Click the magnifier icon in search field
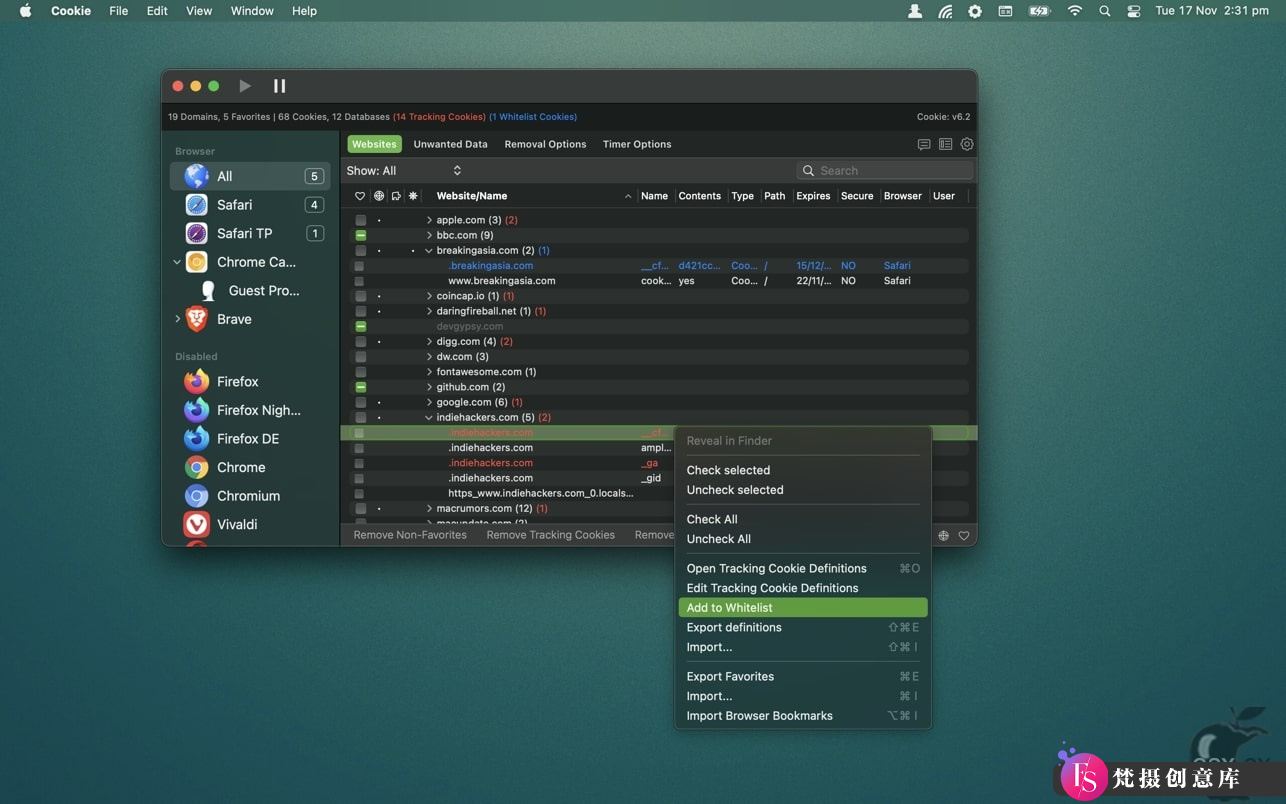The height and width of the screenshot is (804, 1286). [x=808, y=171]
